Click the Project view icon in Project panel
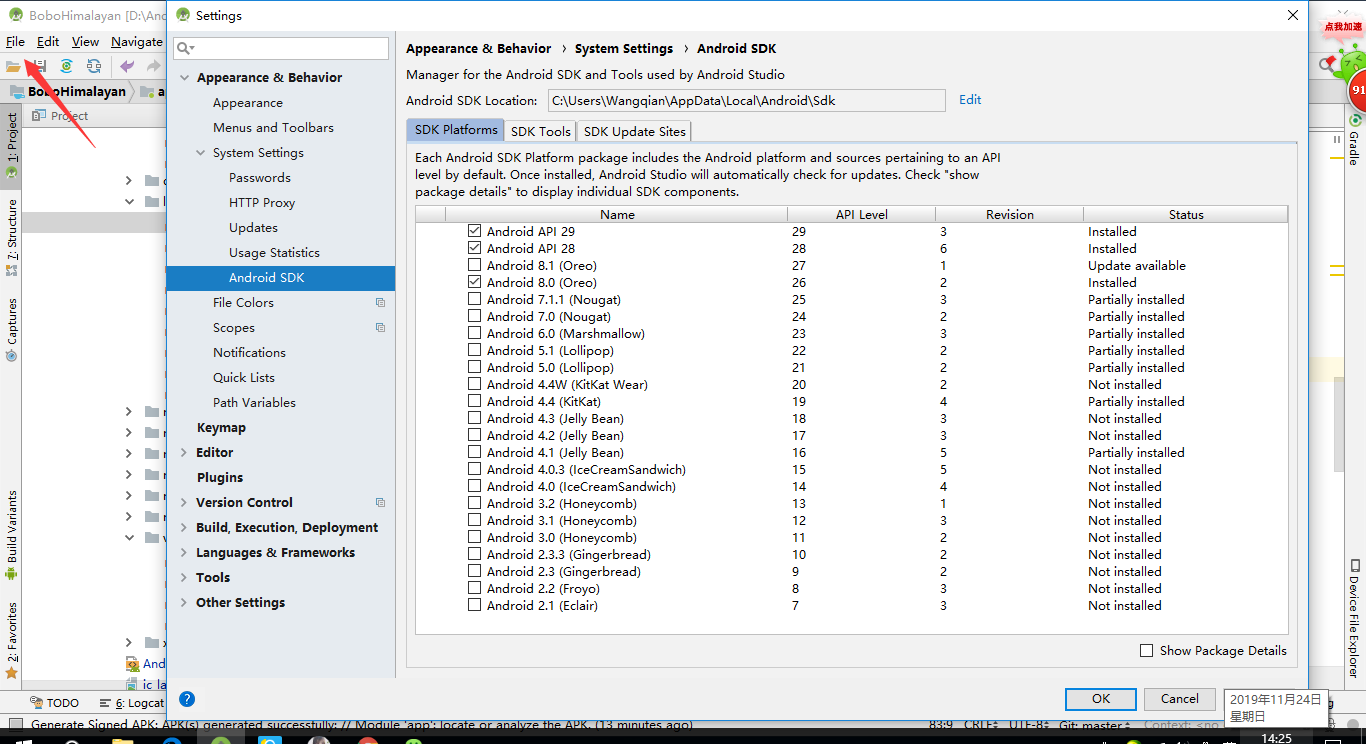Image resolution: width=1366 pixels, height=744 pixels. click(38, 116)
